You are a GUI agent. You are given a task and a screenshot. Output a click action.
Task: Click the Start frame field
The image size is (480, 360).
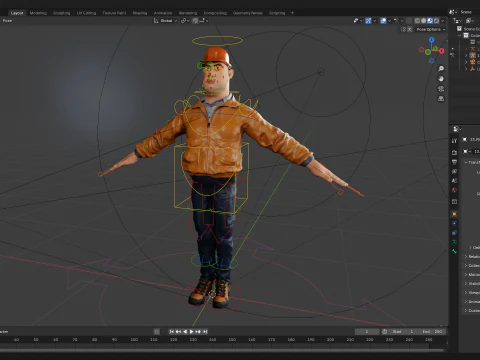tap(403, 332)
